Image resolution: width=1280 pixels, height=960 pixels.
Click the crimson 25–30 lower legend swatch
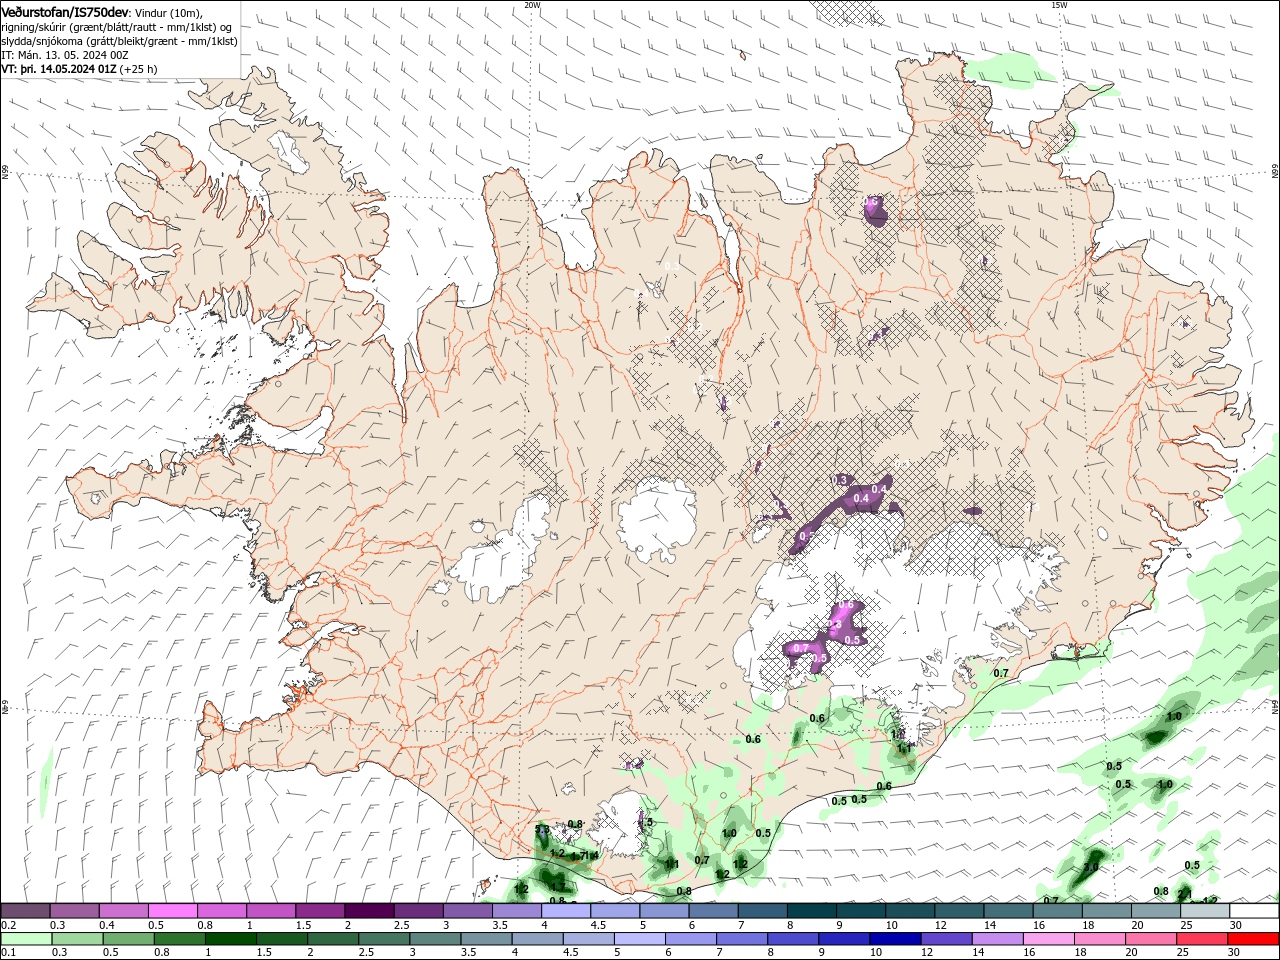pos(1201,939)
